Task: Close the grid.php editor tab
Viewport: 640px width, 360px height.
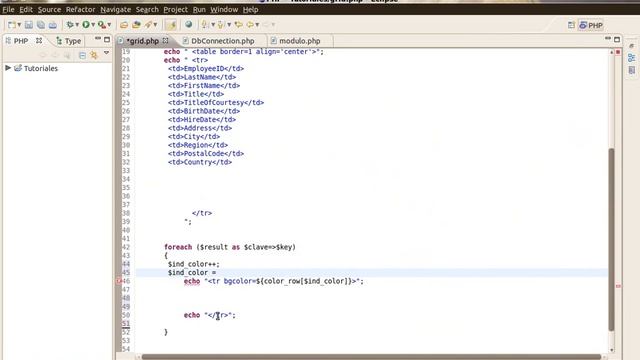Action: (165, 40)
